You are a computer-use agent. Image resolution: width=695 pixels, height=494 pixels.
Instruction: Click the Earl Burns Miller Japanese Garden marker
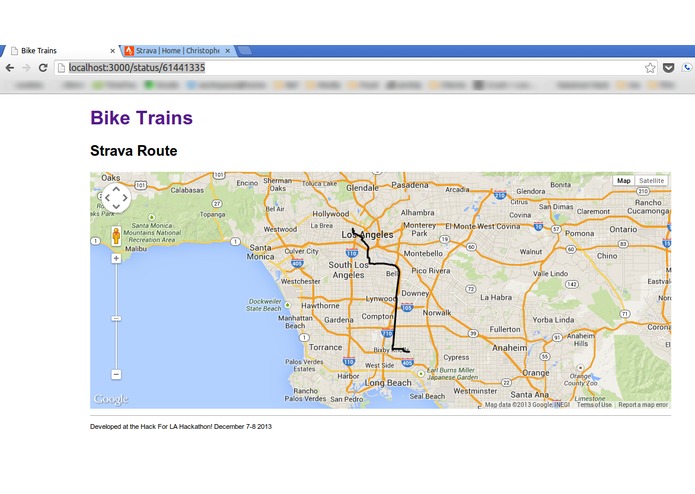tap(421, 374)
